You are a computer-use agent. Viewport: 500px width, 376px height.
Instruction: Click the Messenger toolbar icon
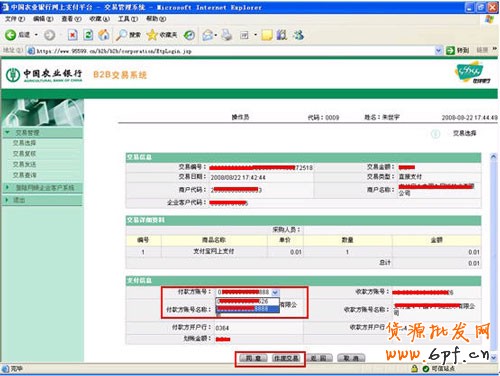pyautogui.click(x=298, y=35)
